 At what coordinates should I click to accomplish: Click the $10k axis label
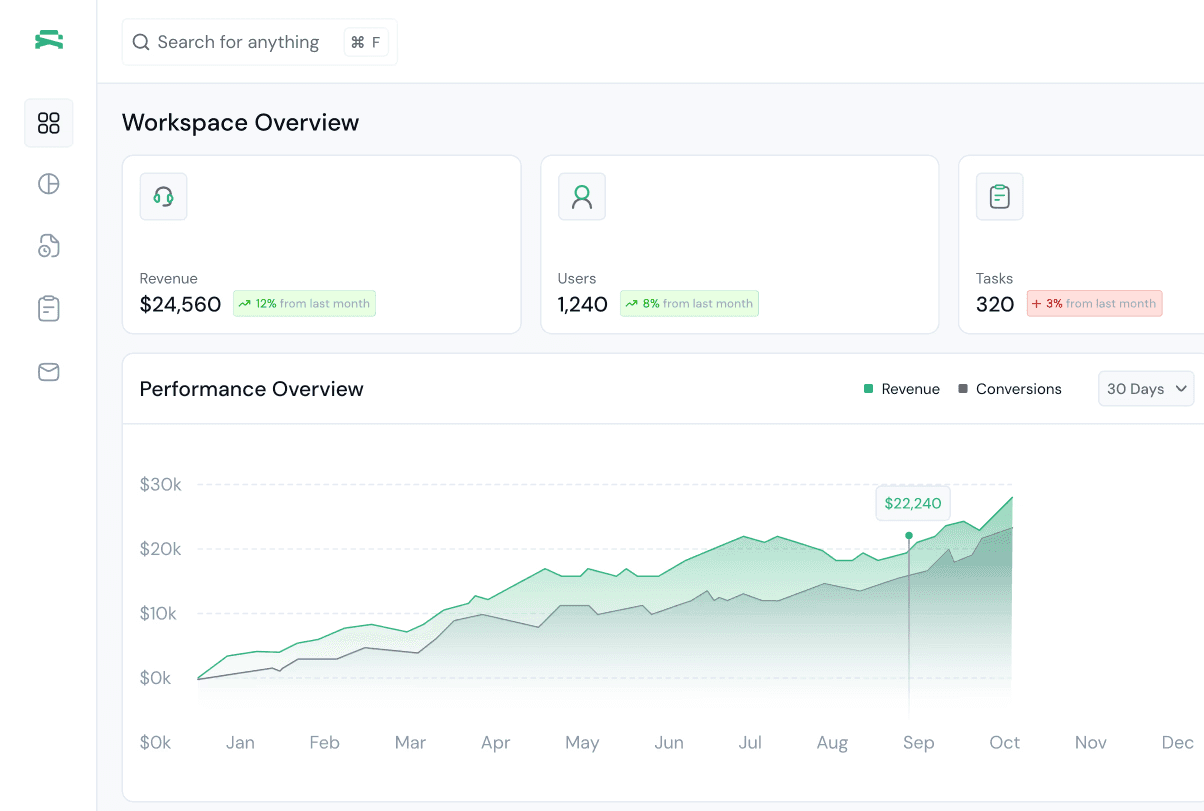[158, 614]
